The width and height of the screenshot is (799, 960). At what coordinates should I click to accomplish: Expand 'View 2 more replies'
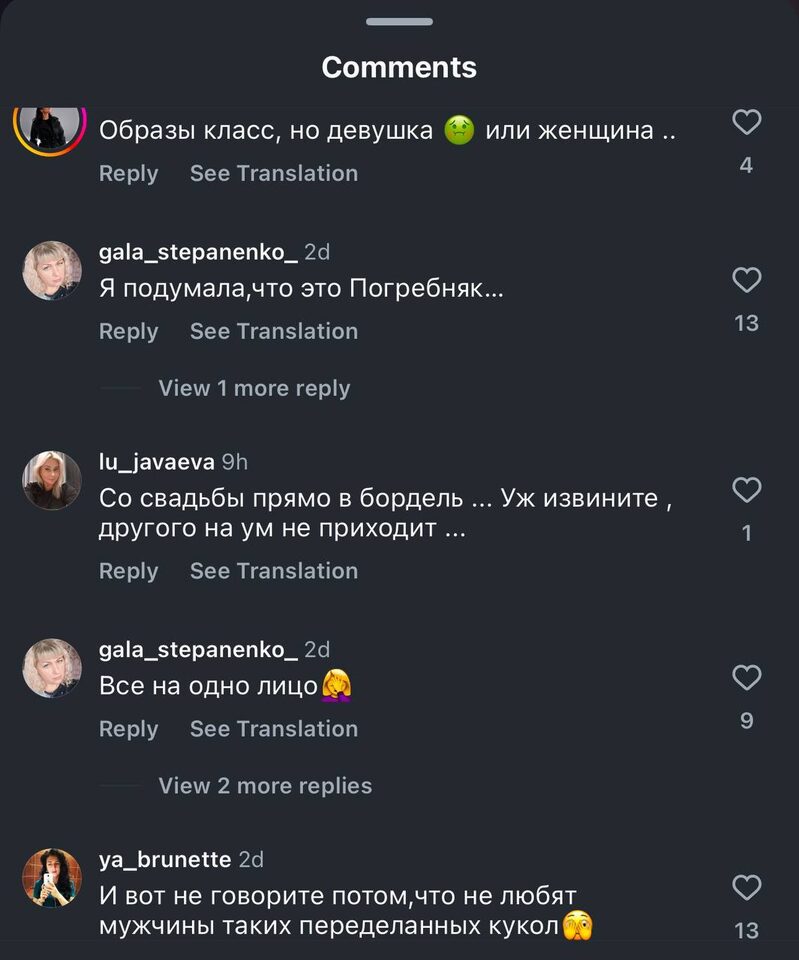pyautogui.click(x=265, y=786)
